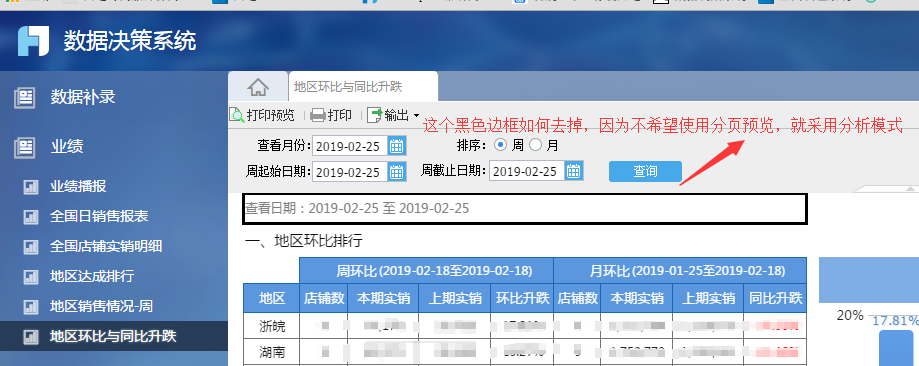The width and height of the screenshot is (919, 366).
Task: Click the 地区 column header
Action: click(272, 298)
